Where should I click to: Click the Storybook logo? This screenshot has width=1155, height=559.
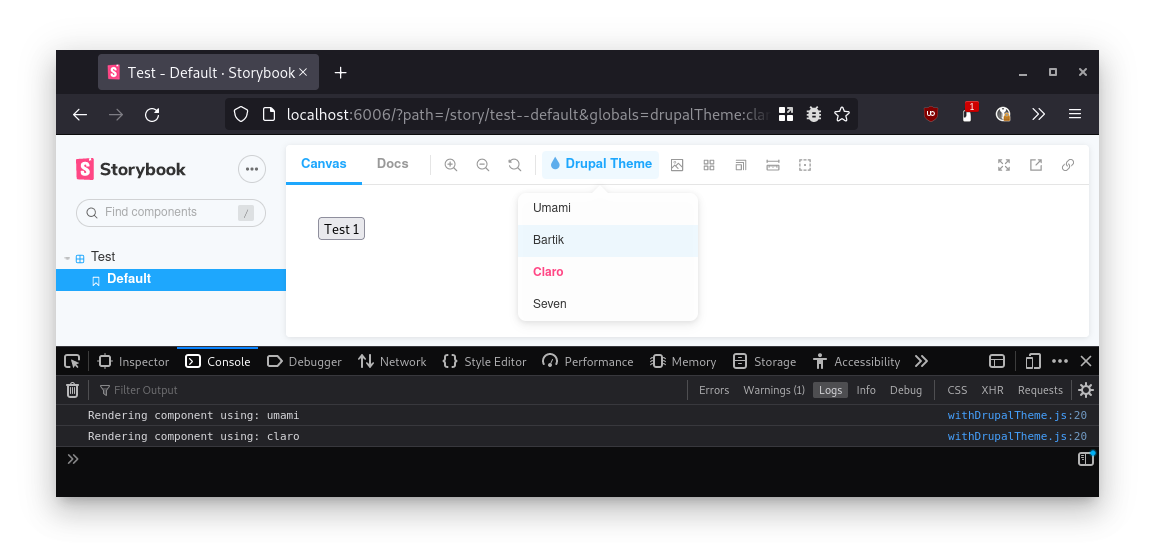130,169
